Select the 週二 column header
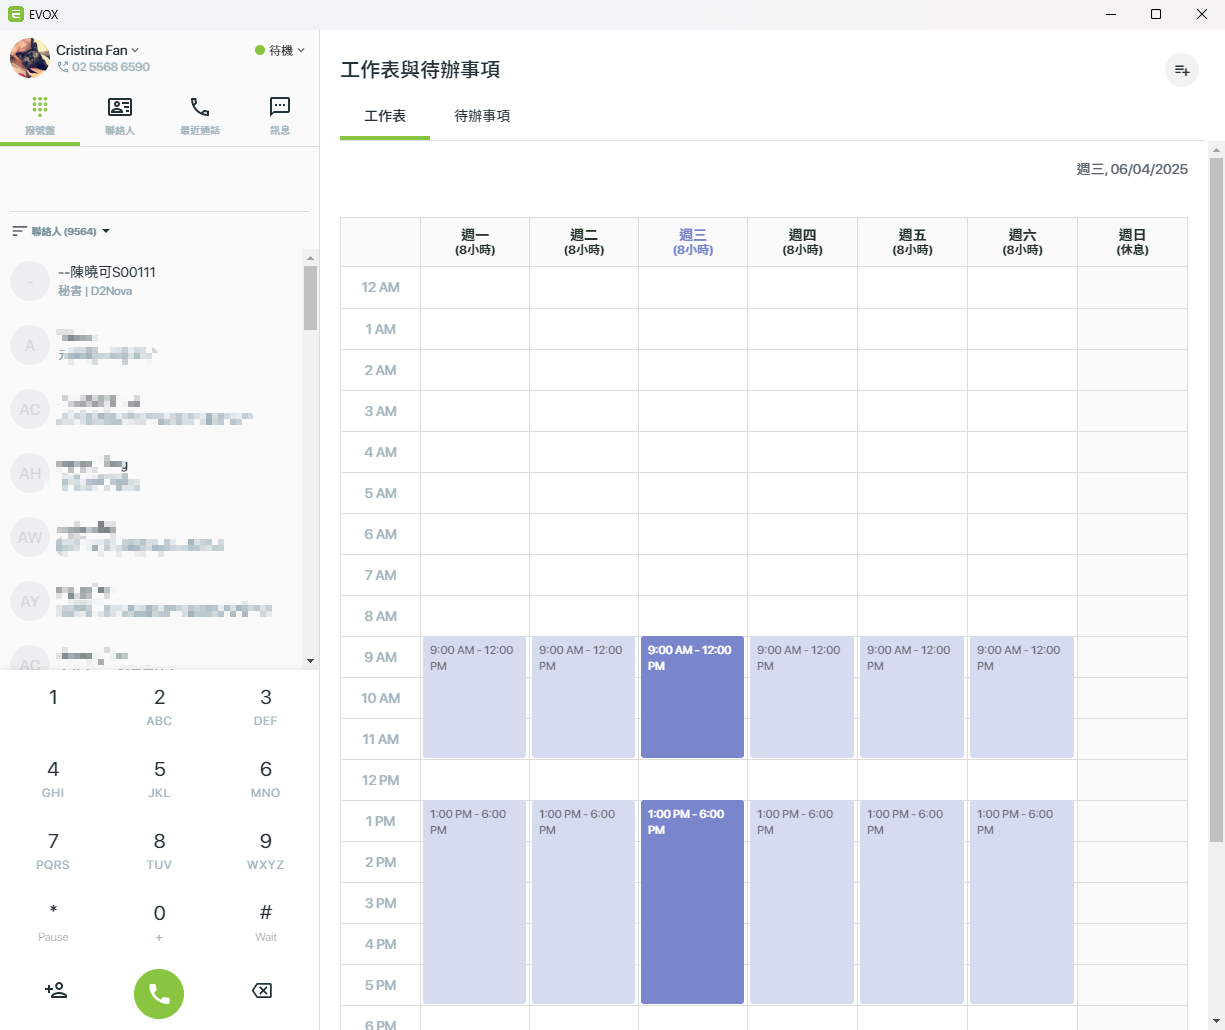 click(584, 242)
